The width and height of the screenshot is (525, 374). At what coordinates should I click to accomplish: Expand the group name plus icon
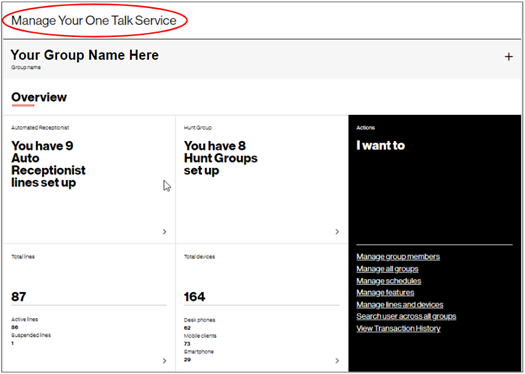coord(509,57)
